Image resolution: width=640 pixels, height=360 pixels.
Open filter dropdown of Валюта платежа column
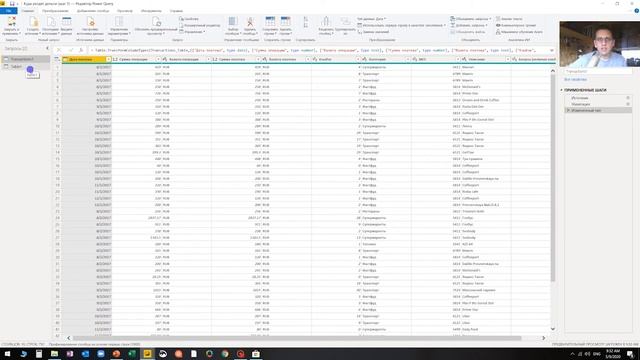(308, 59)
